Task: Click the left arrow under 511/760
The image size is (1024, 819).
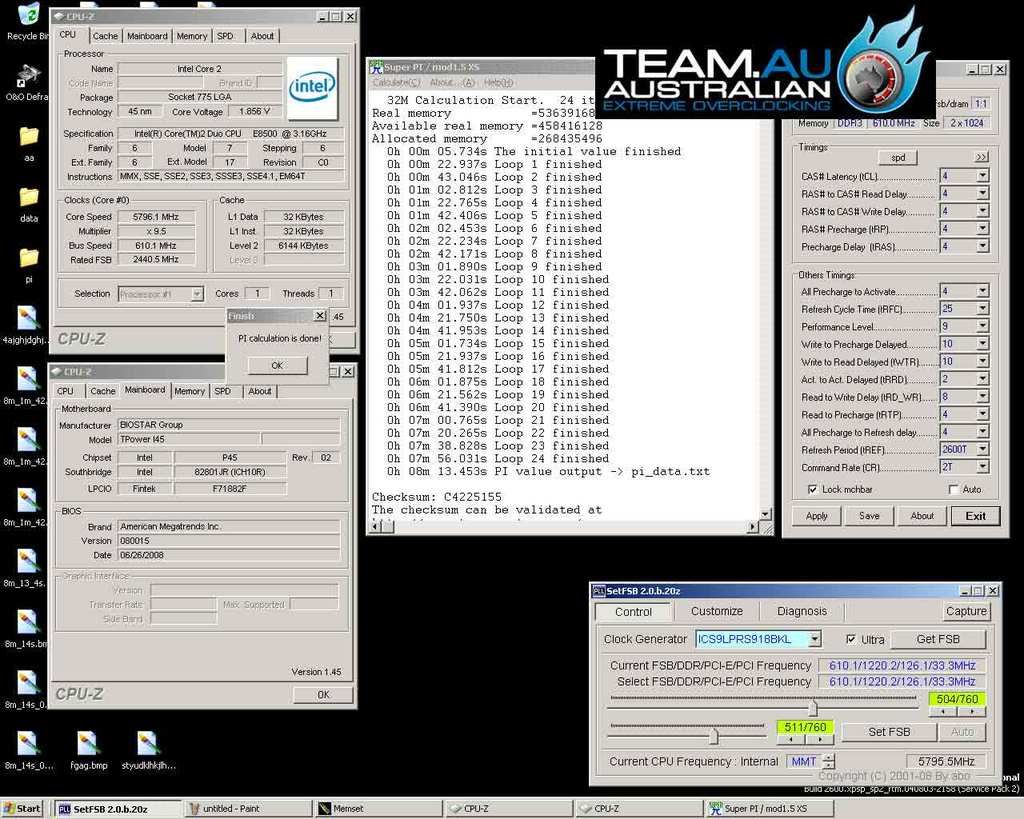Action: coord(791,739)
